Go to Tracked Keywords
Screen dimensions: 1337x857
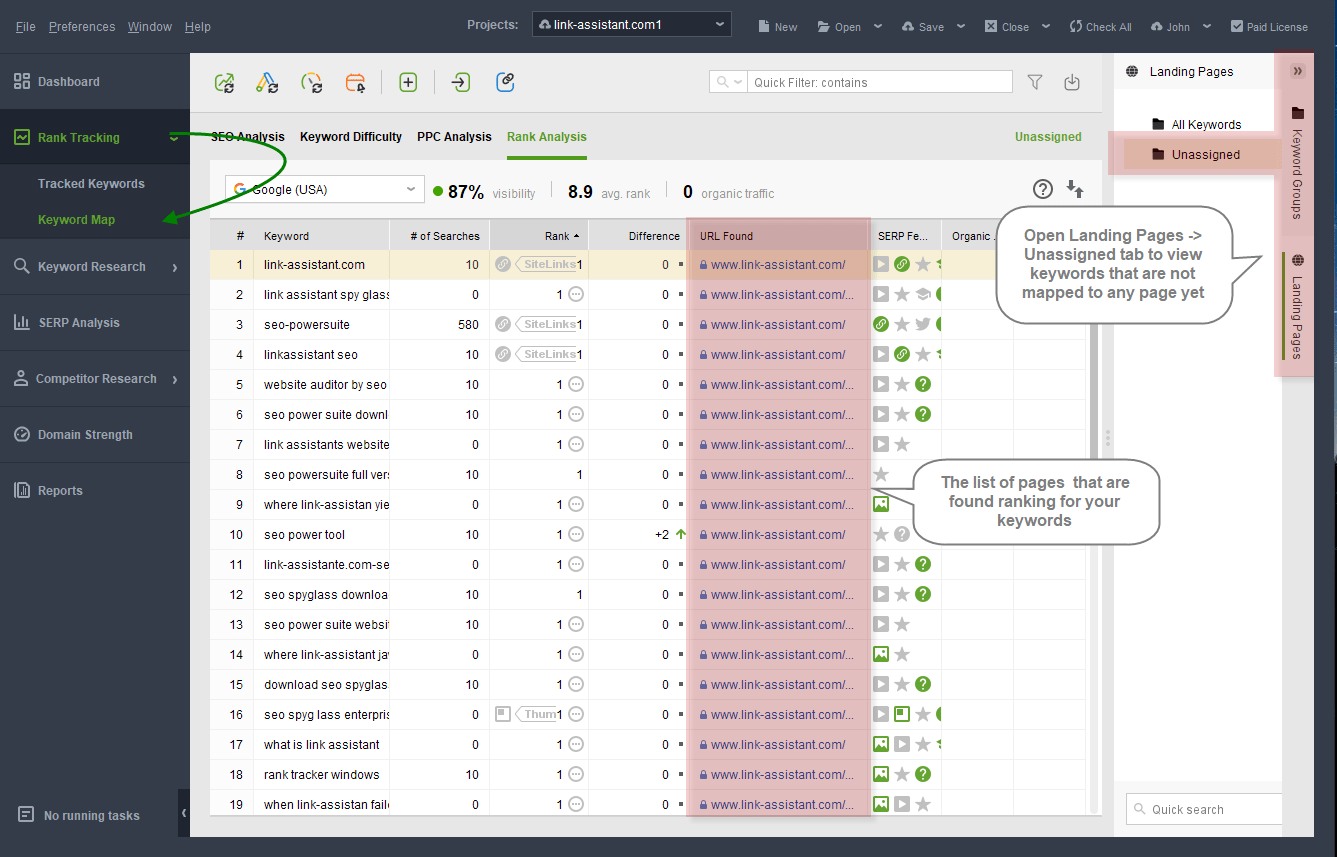pos(91,184)
